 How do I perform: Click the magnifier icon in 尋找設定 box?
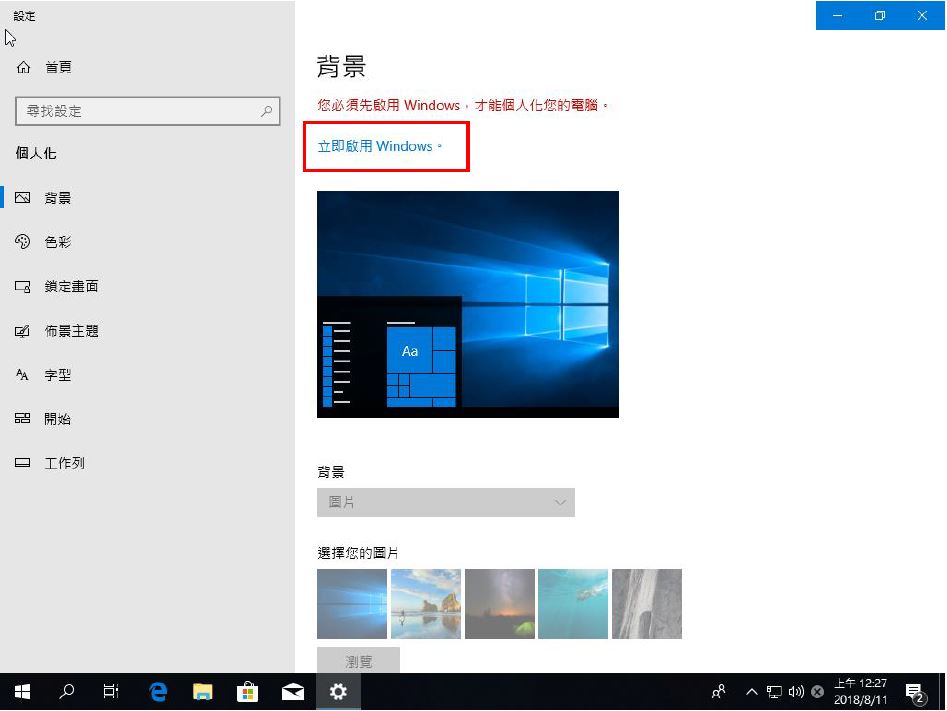[266, 111]
